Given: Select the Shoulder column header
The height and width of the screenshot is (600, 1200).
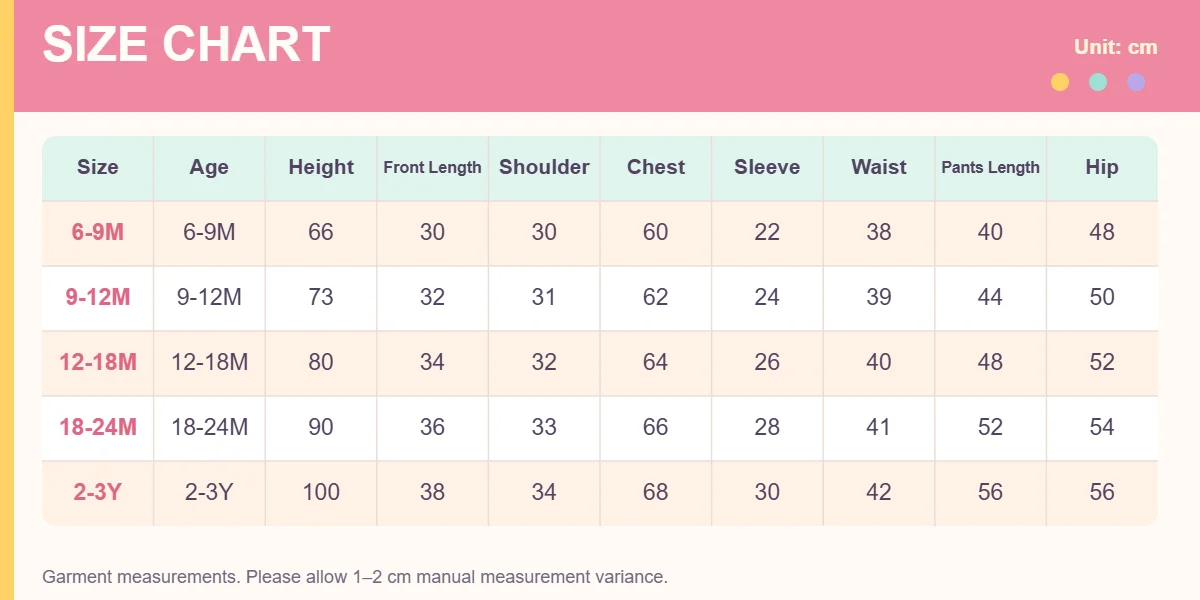Looking at the screenshot, I should point(544,168).
